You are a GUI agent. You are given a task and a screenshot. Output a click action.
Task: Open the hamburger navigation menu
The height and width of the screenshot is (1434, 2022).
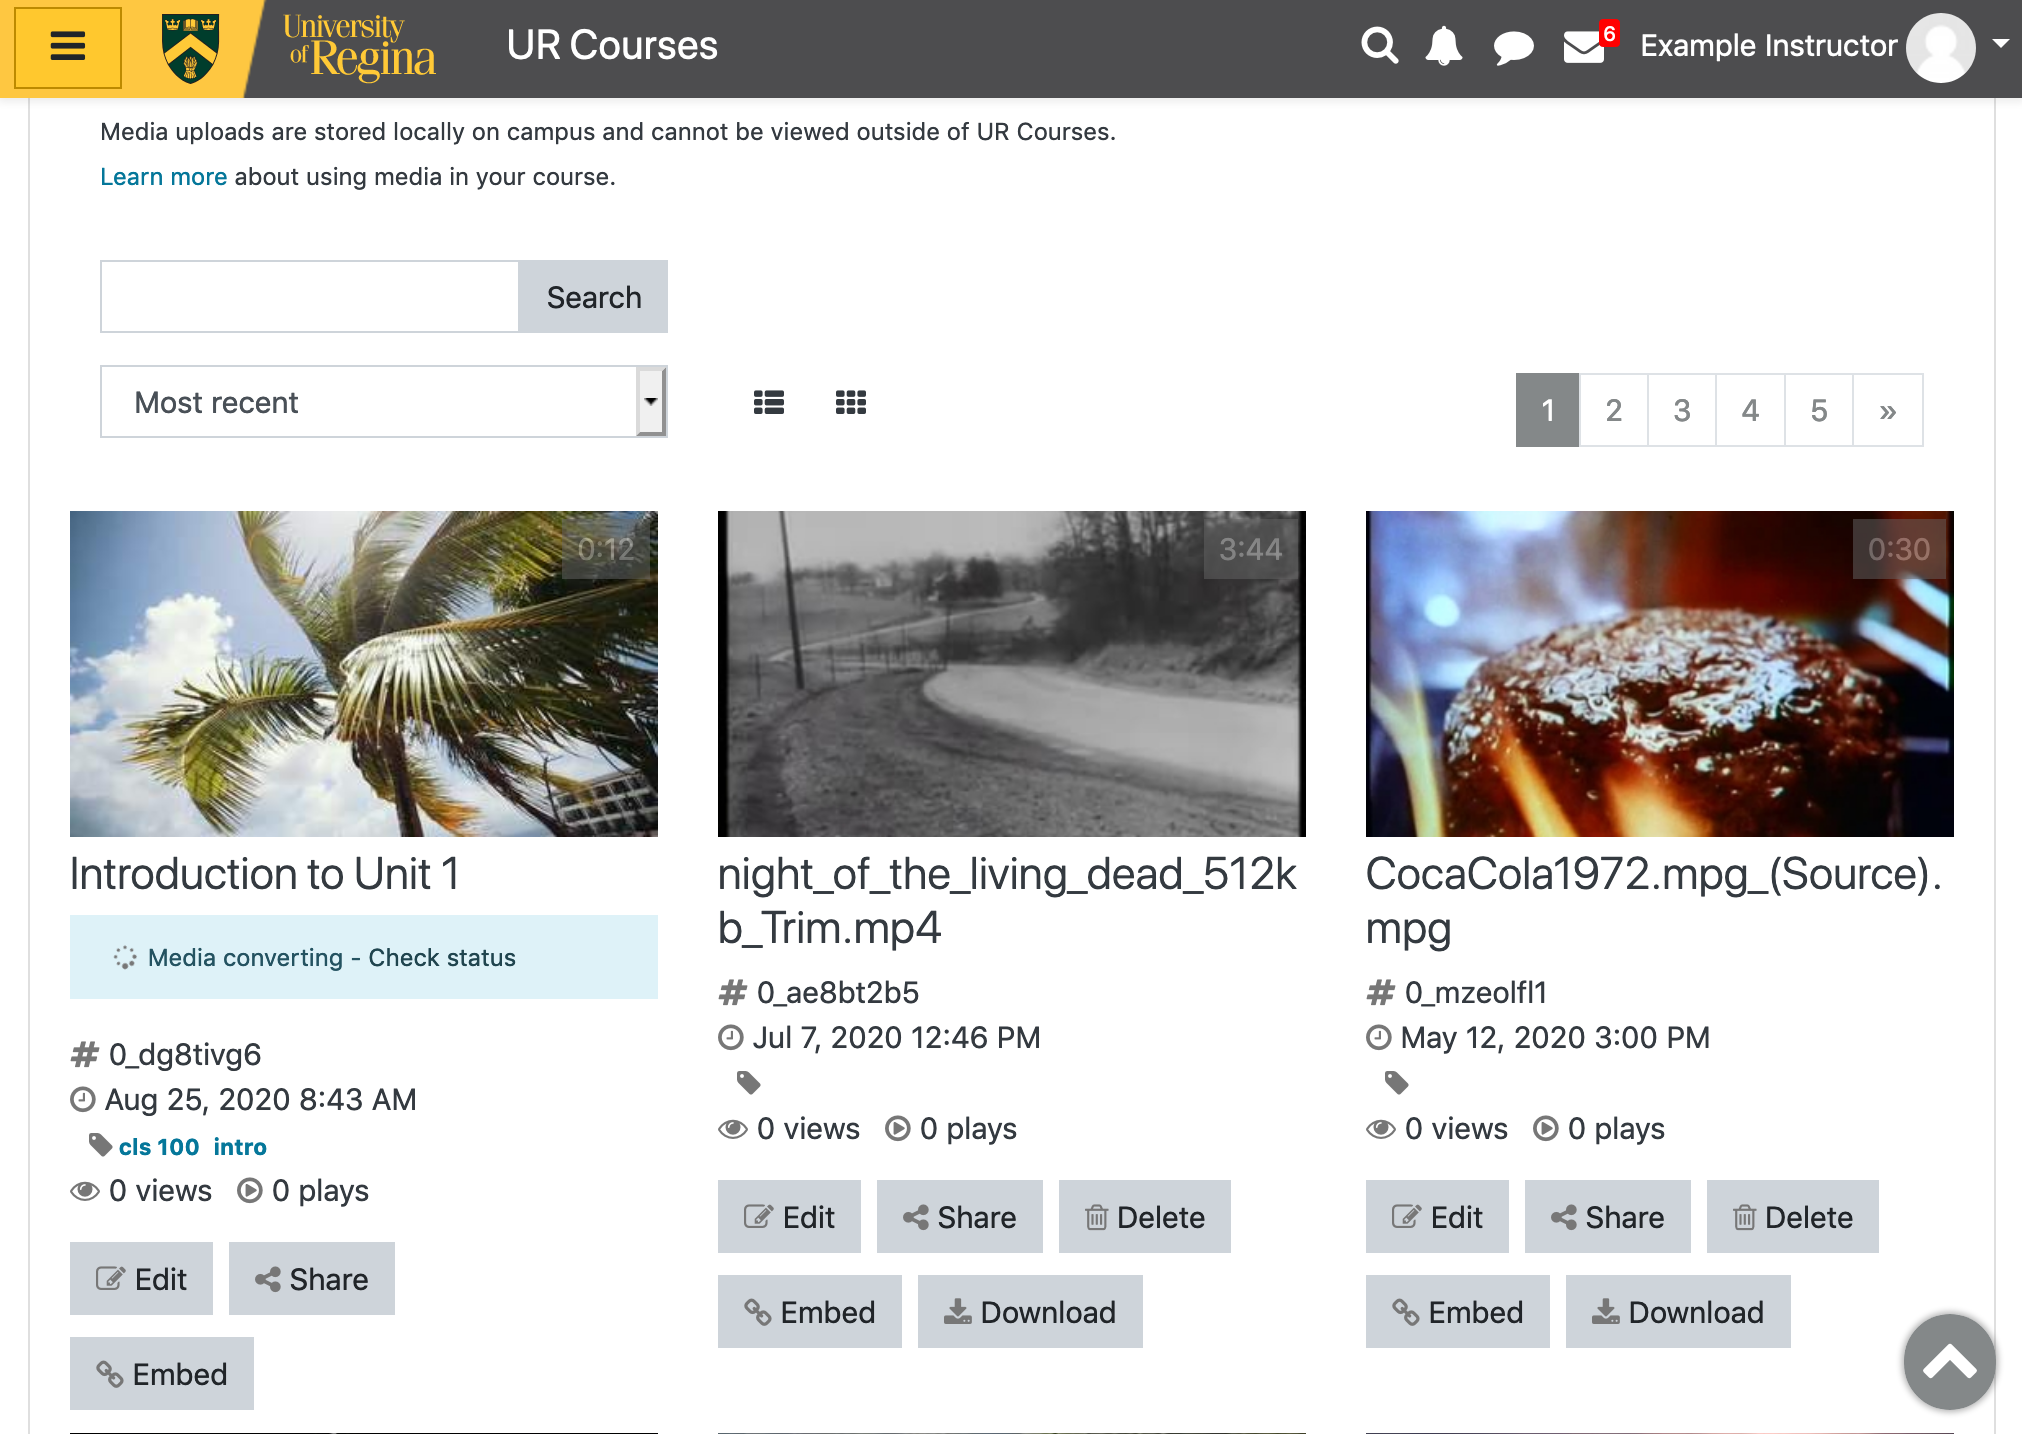point(66,46)
